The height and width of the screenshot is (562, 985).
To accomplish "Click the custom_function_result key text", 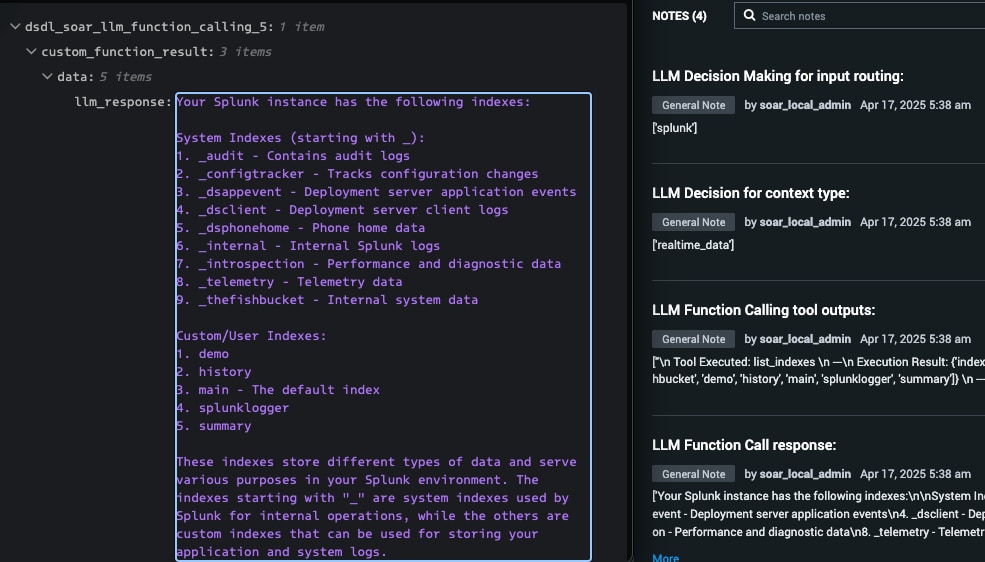I will [x=128, y=51].
